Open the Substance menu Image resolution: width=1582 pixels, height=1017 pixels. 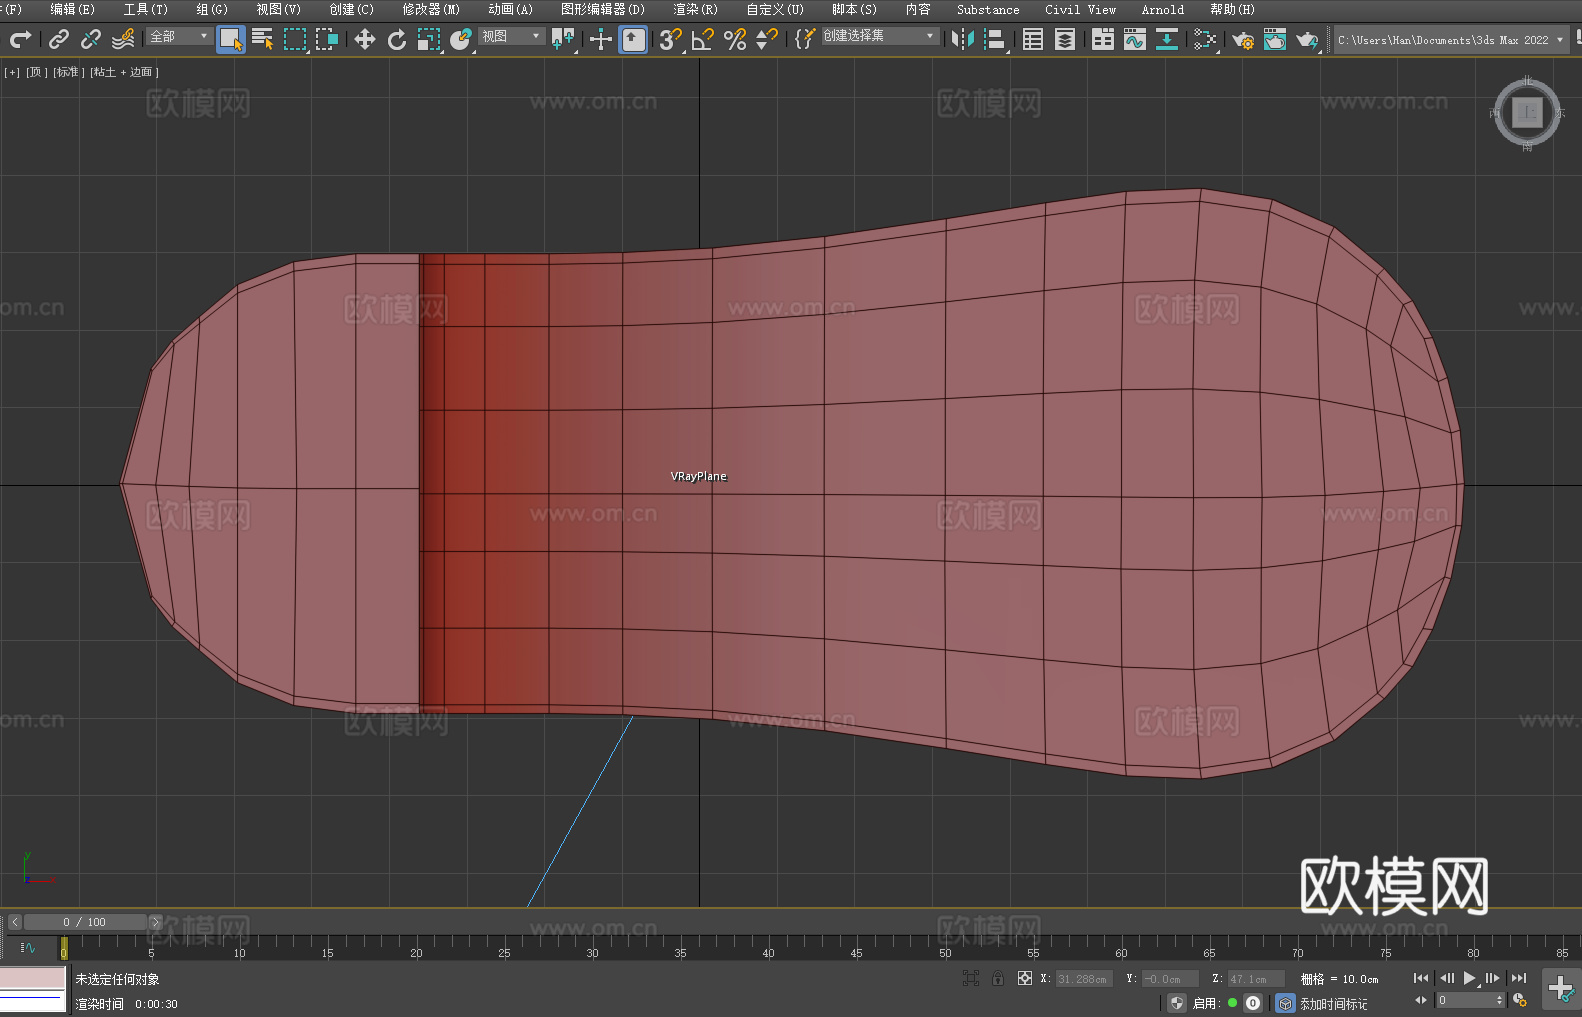988,9
